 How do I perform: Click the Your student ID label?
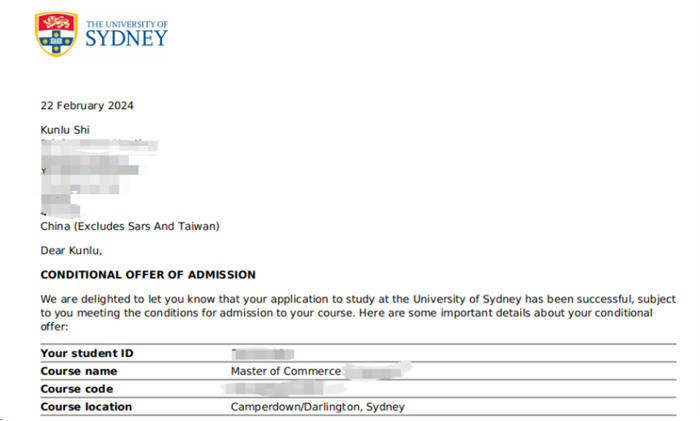pos(87,353)
